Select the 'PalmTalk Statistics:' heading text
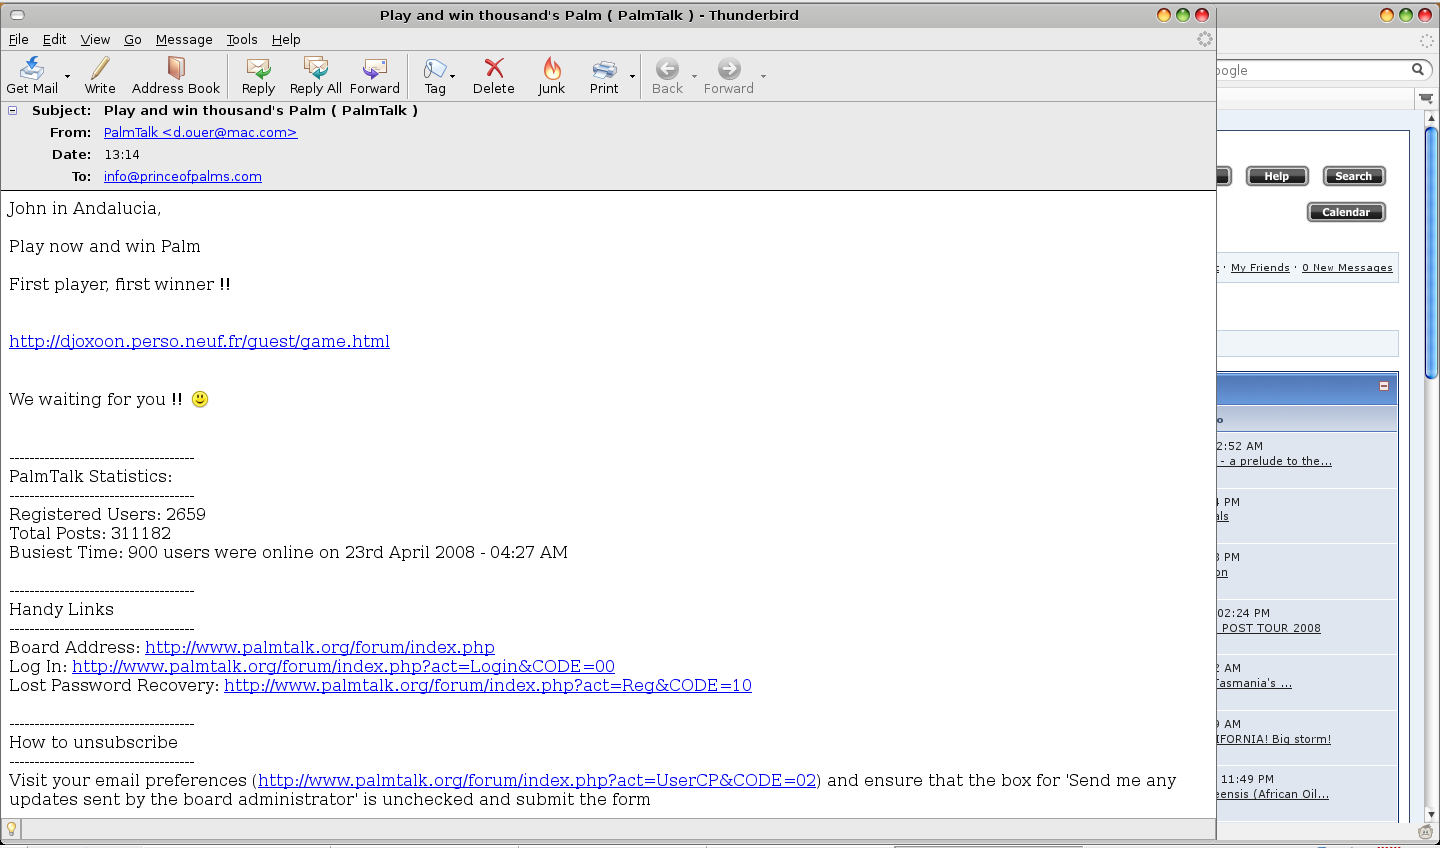The height and width of the screenshot is (848, 1440). pyautogui.click(x=90, y=476)
